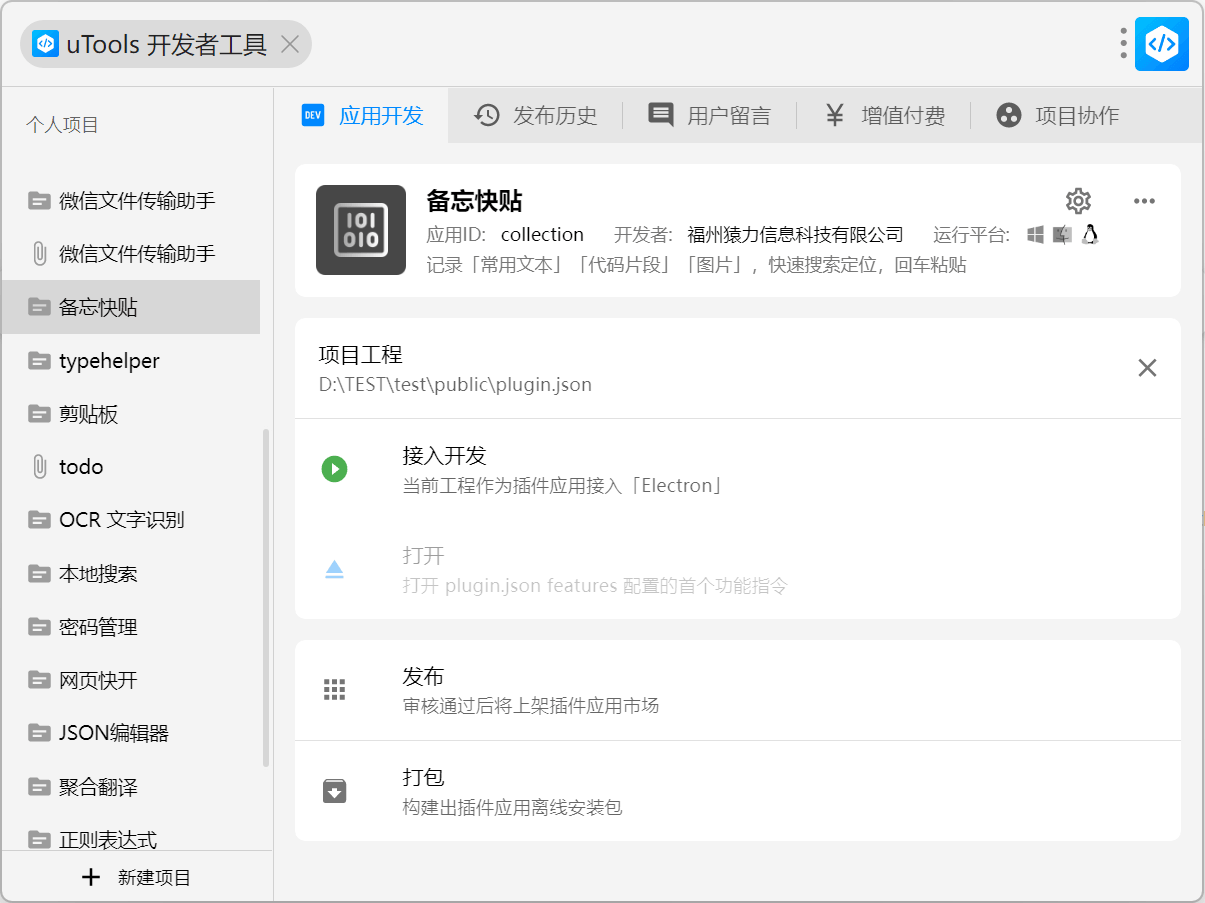Select the 备忘快贴 project in sidebar
The height and width of the screenshot is (903, 1205).
click(131, 307)
